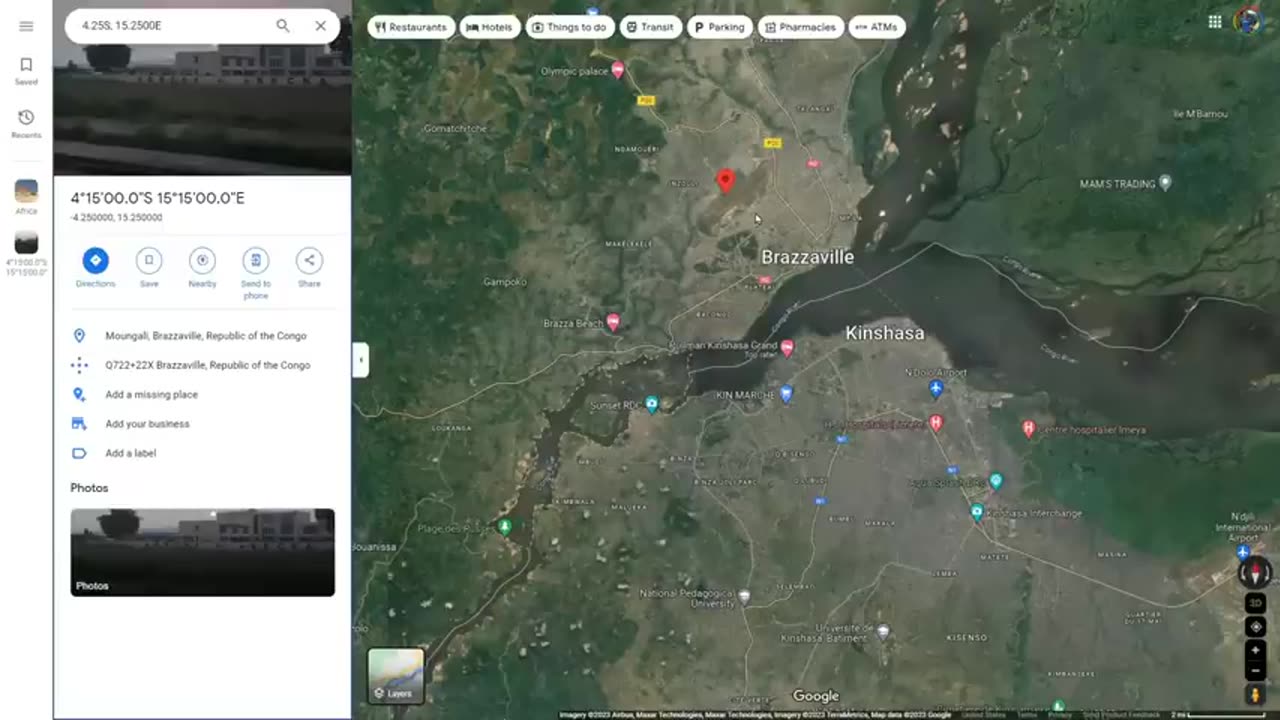Click the Sunset RDC pin

(652, 404)
